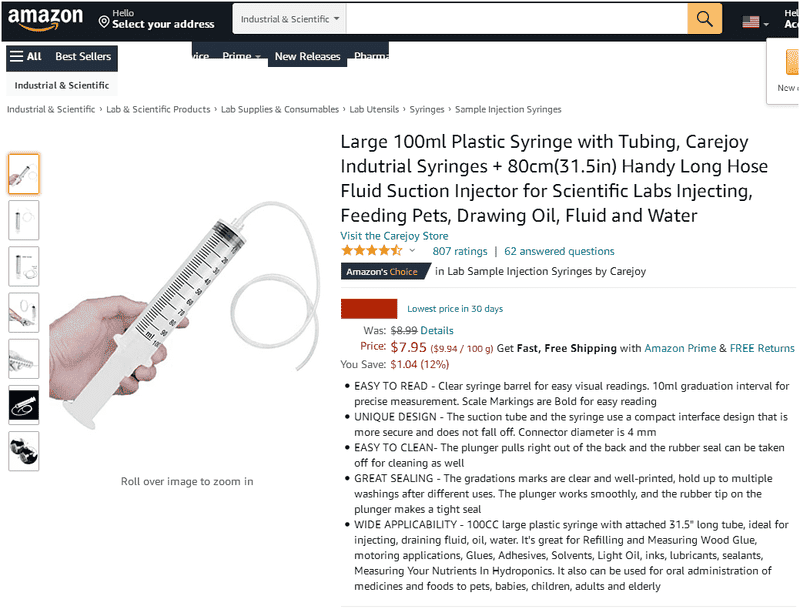The width and height of the screenshot is (800, 616).
Task: Open the Best Sellers tab
Action: click(83, 57)
